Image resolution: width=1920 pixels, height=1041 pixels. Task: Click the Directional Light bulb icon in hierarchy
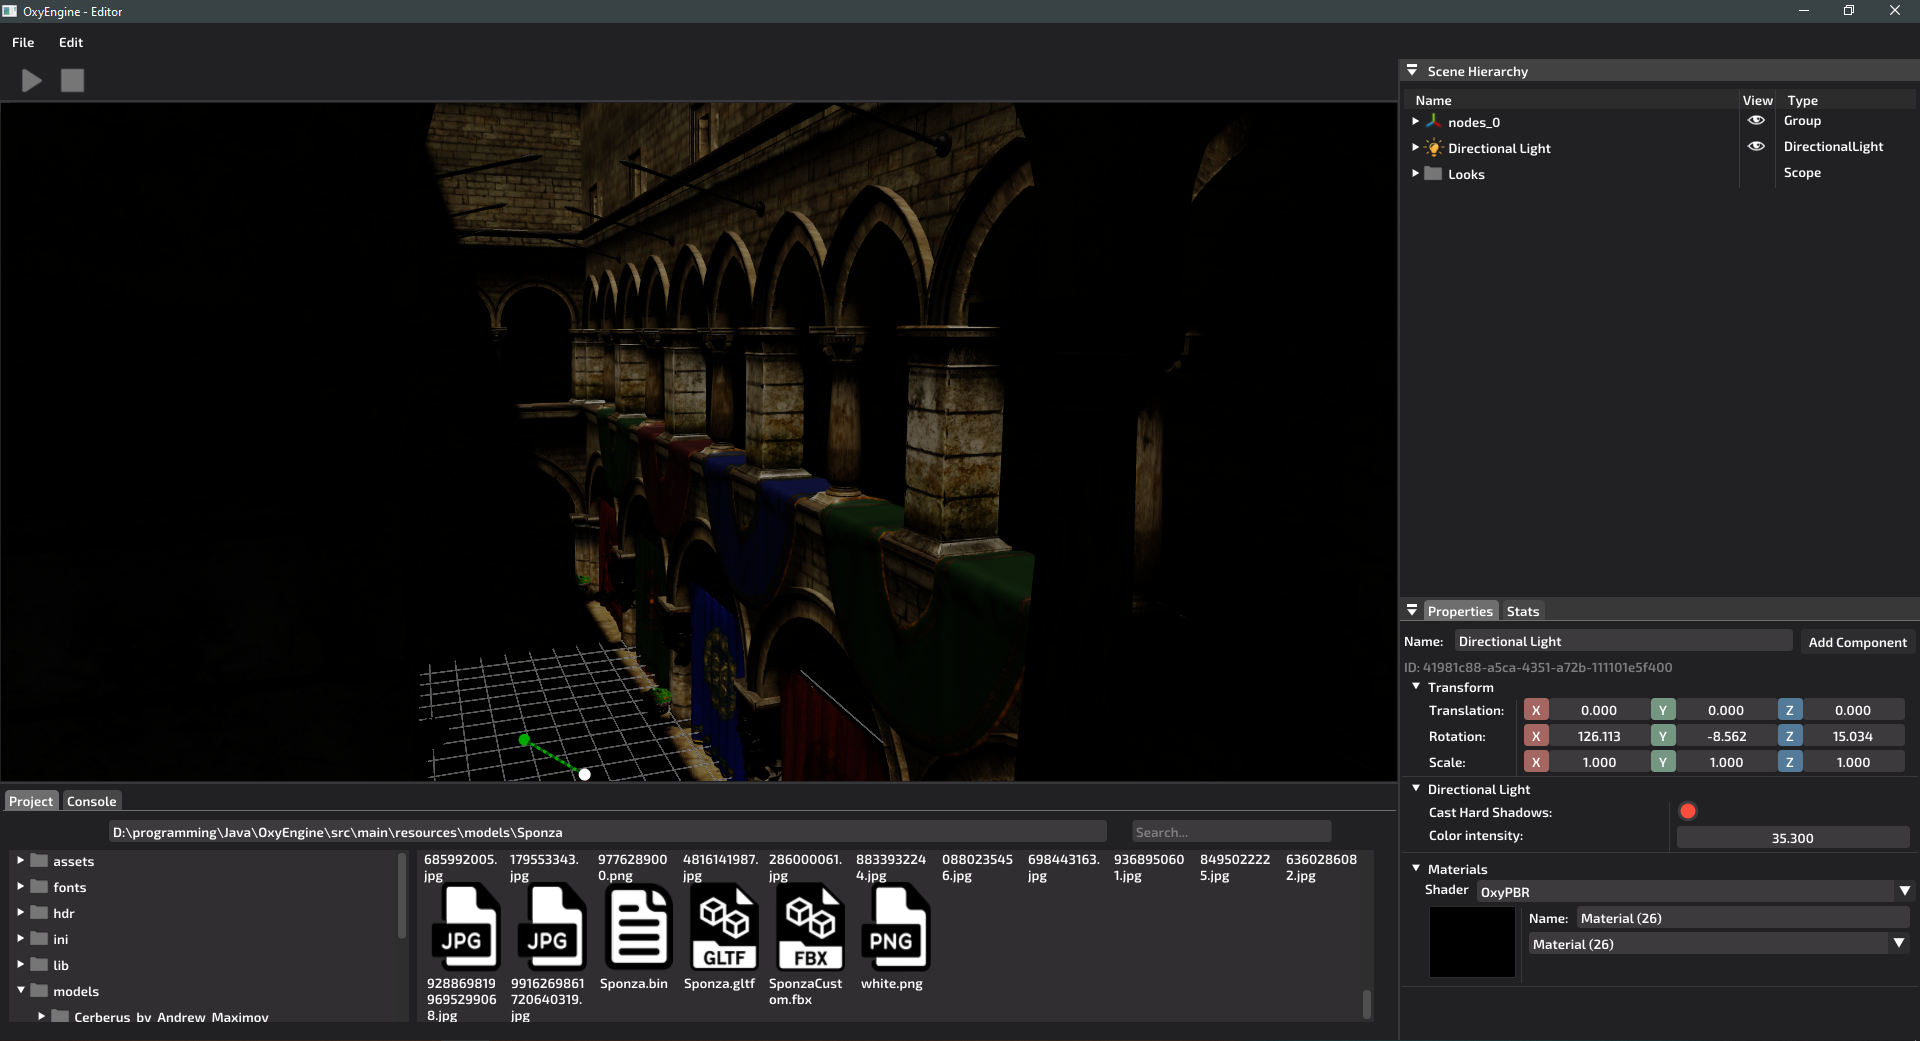pos(1434,148)
